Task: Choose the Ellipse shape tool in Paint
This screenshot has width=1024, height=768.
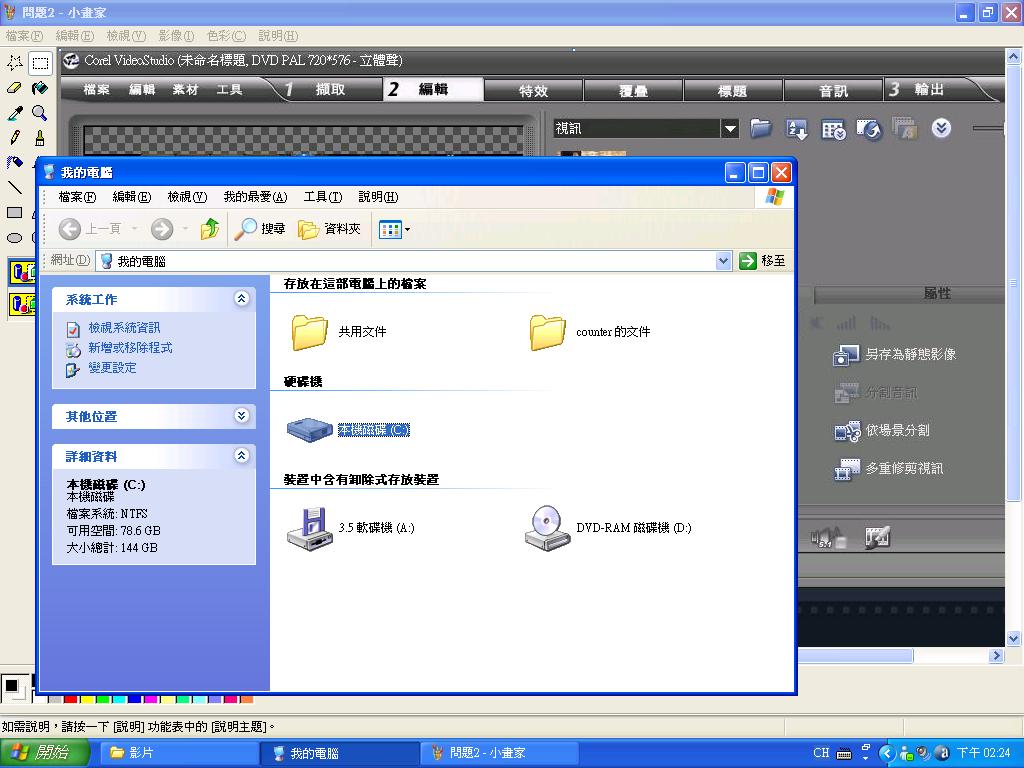Action: [15, 237]
